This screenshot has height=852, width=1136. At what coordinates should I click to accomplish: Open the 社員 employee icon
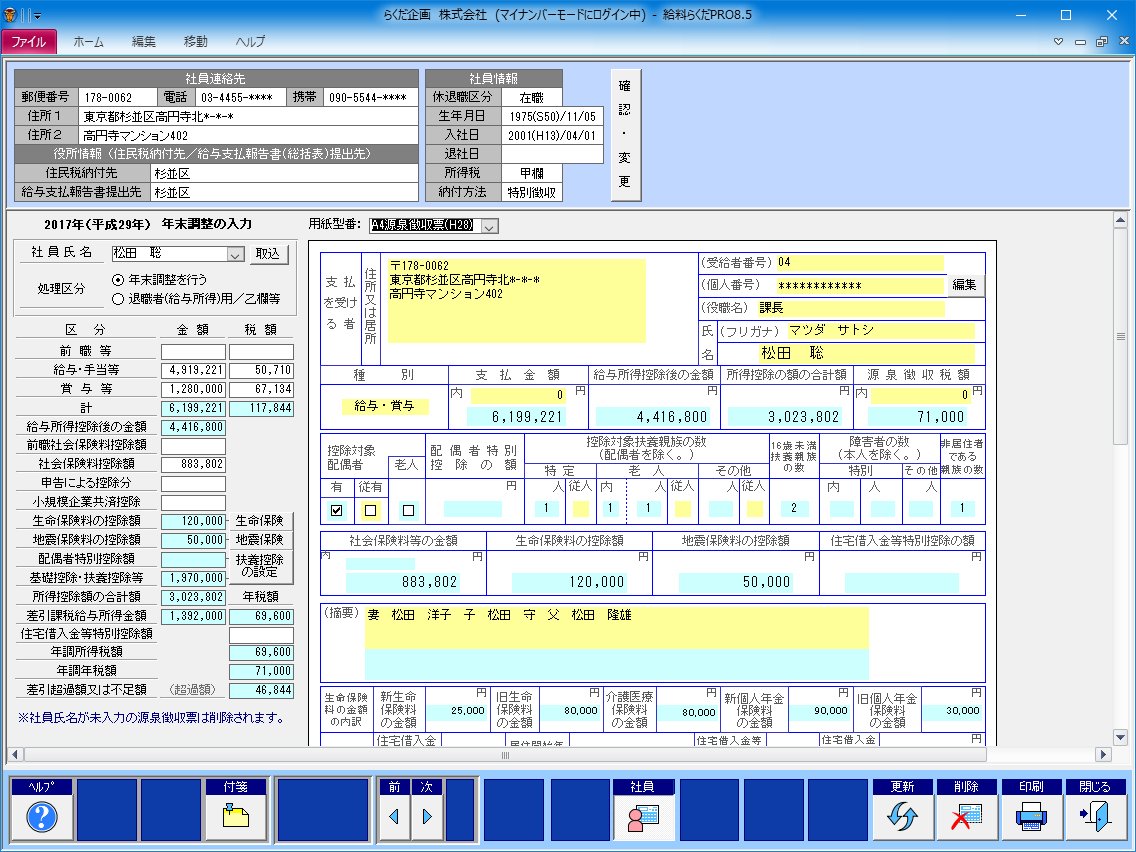pyautogui.click(x=642, y=816)
